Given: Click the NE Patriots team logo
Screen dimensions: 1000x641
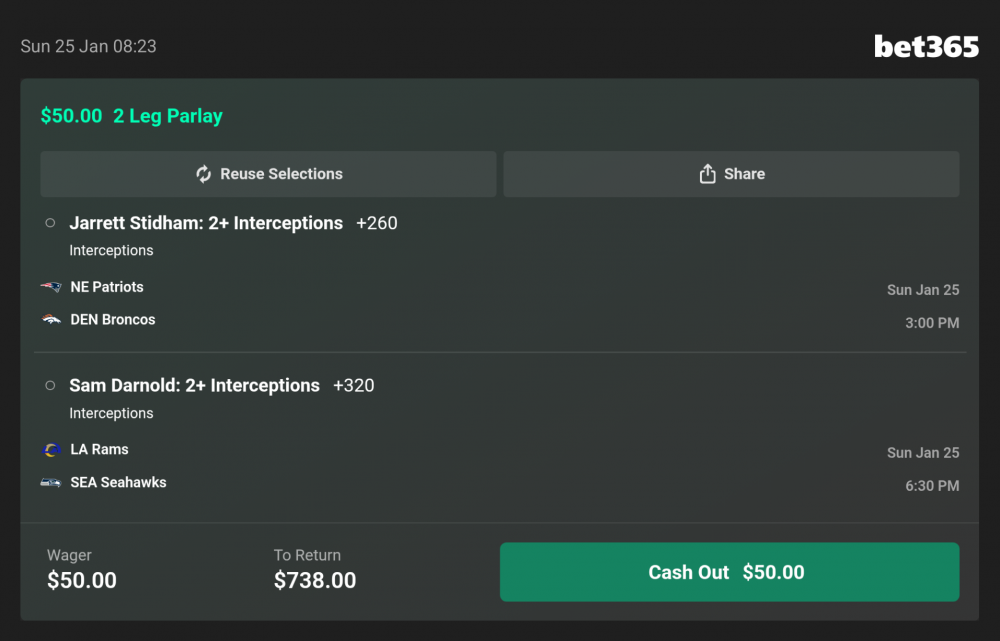Looking at the screenshot, I should [x=51, y=287].
